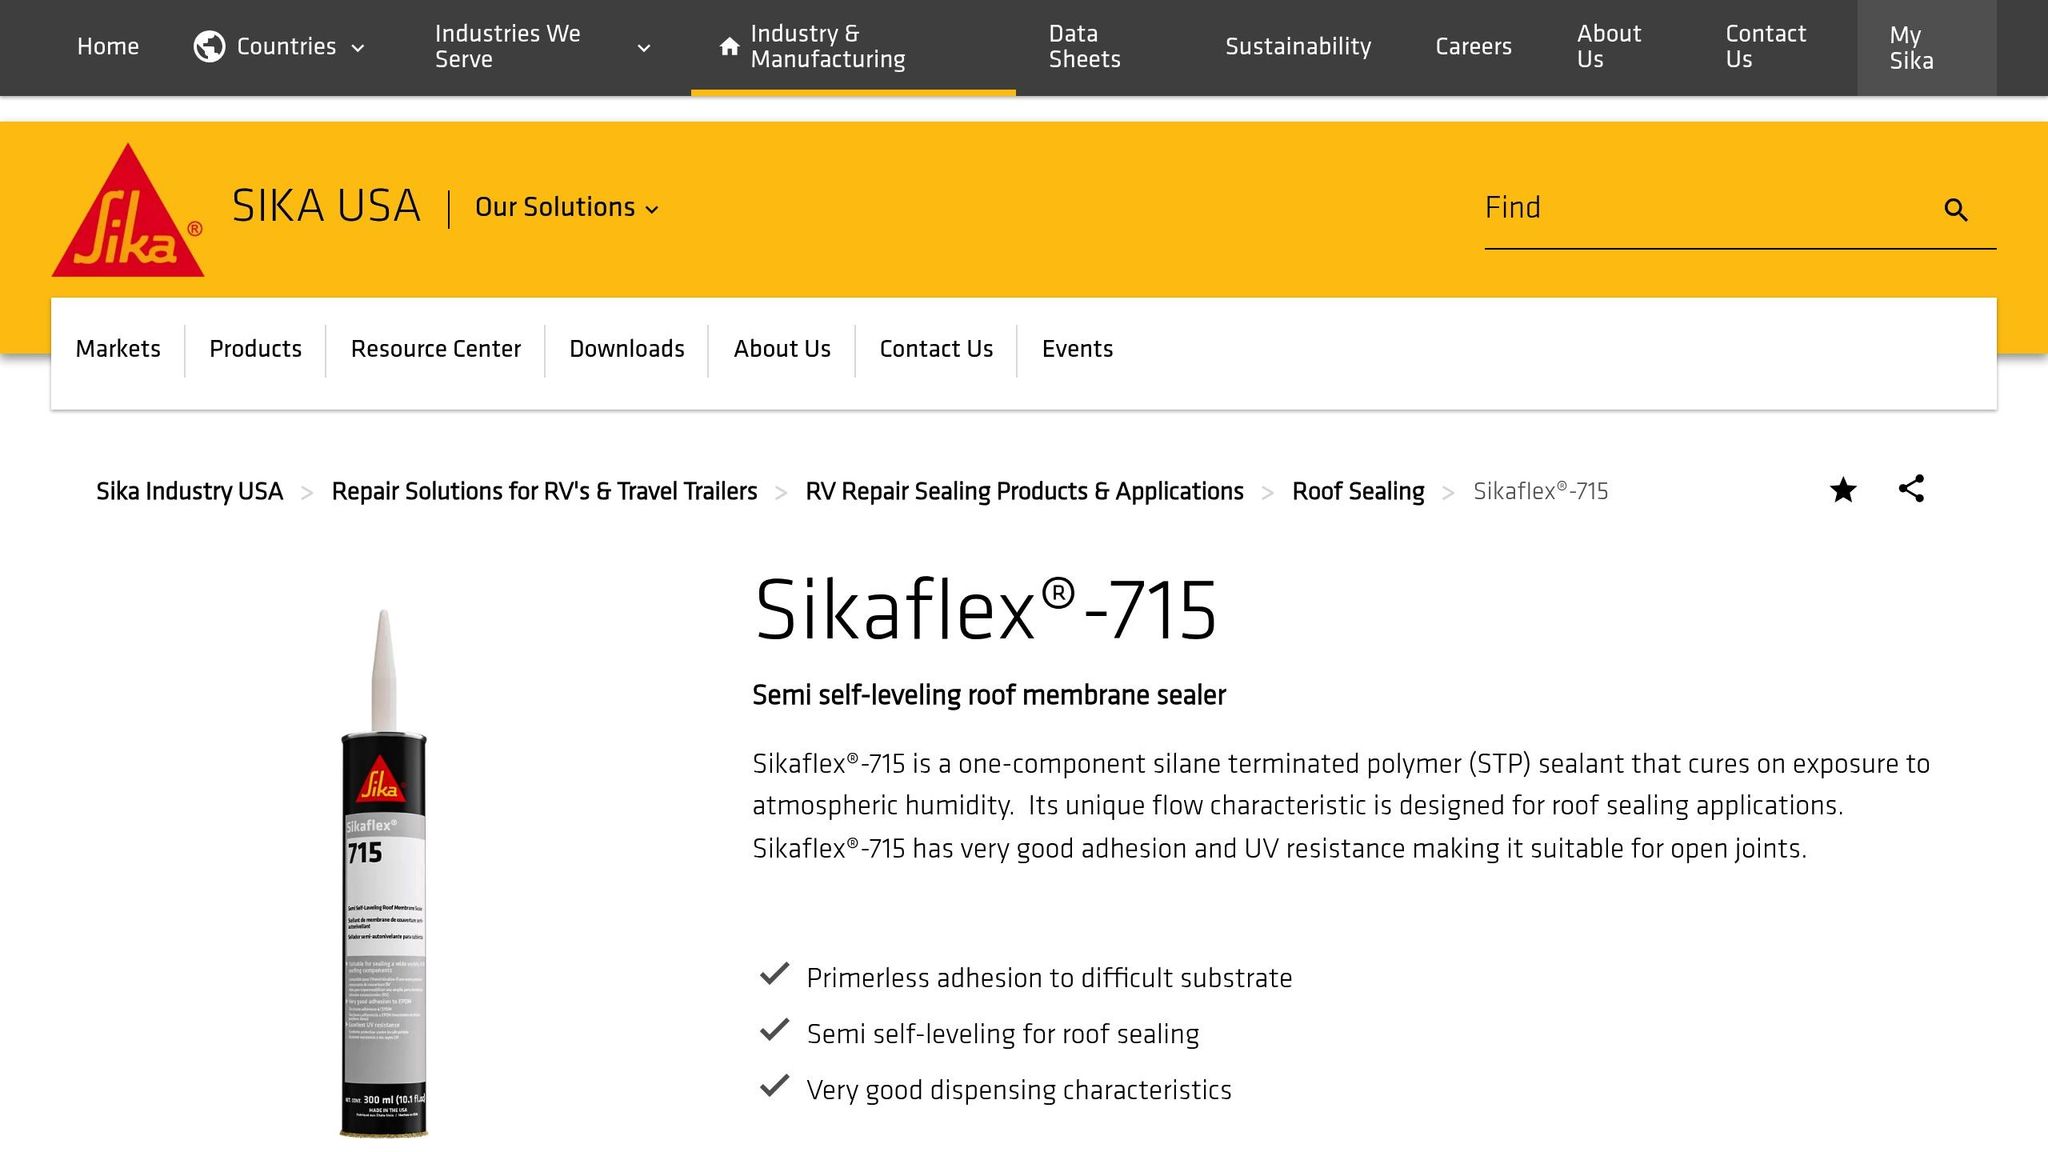
Task: Click the globe icon next to Countries
Action: click(209, 45)
